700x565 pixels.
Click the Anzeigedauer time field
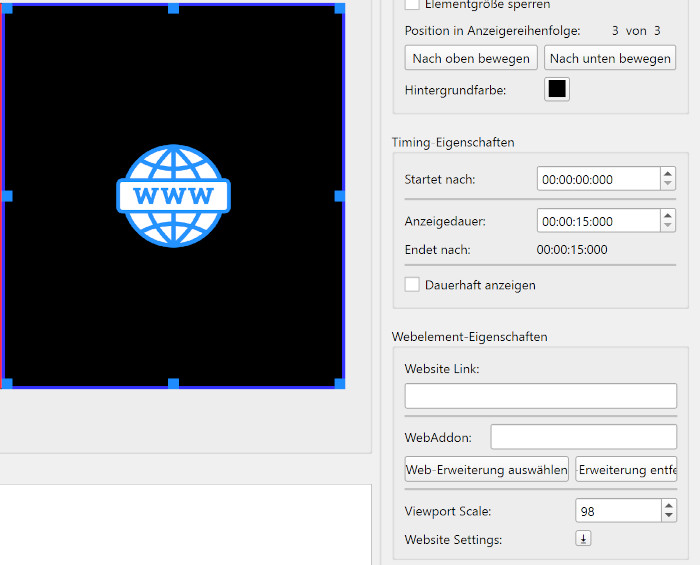tap(599, 220)
